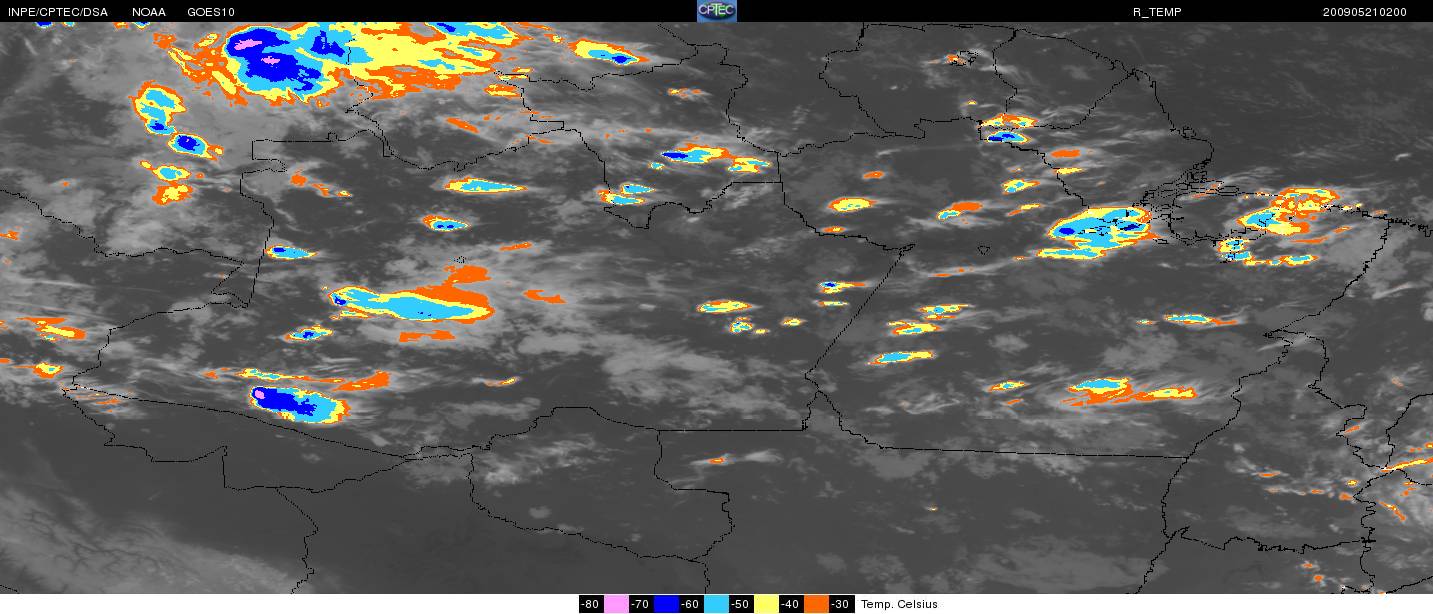
Task: Click the INPE/CPTEC/DSA header text
Action: click(58, 12)
